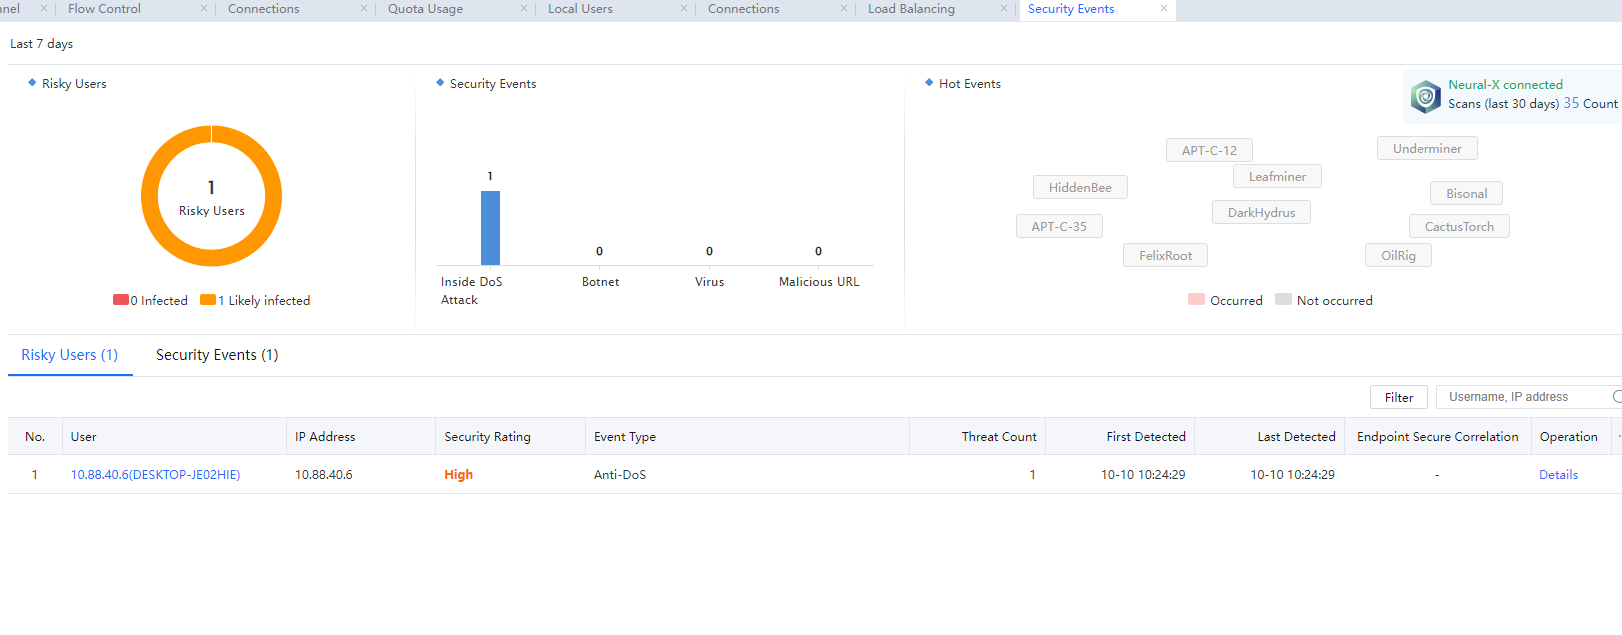The image size is (1622, 635).
Task: Open the Last 7 days time range
Action: [x=41, y=44]
